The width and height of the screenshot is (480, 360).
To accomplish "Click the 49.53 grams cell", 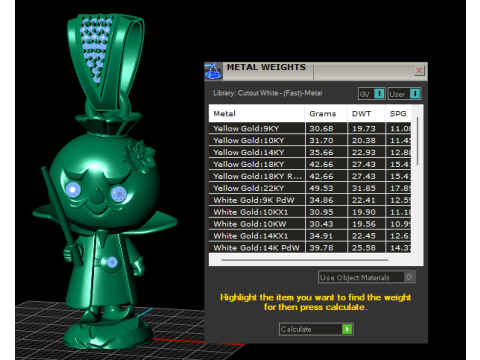I will pos(326,188).
